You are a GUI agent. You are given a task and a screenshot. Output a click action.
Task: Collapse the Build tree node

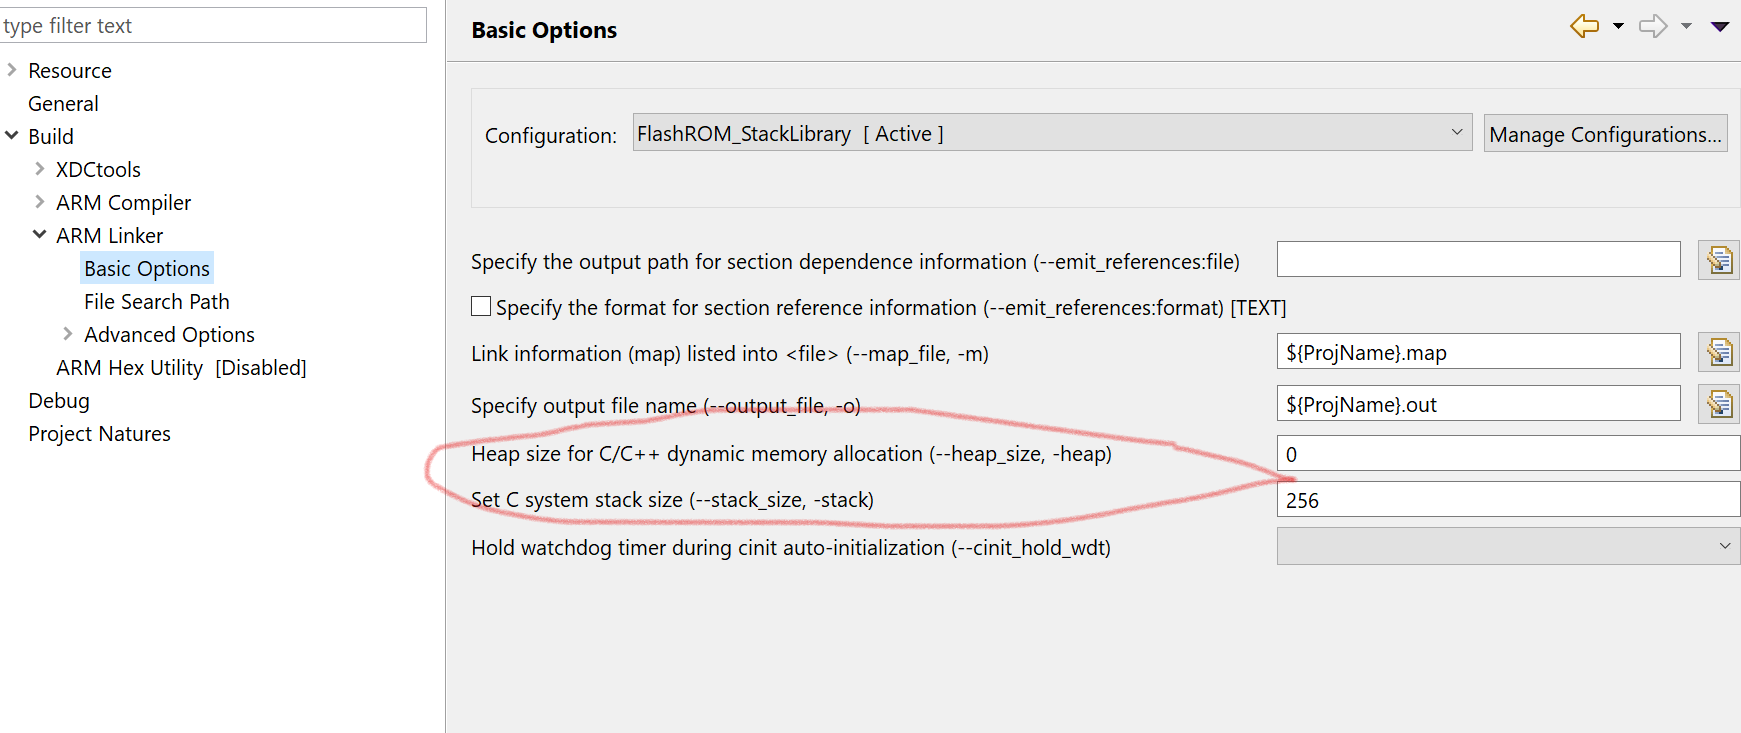[12, 136]
